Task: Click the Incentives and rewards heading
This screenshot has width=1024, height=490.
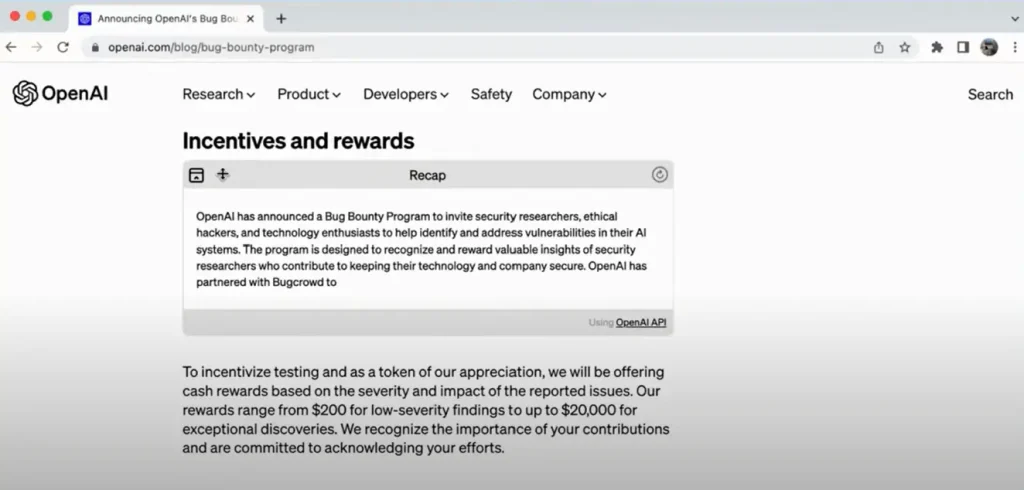Action: [x=298, y=140]
